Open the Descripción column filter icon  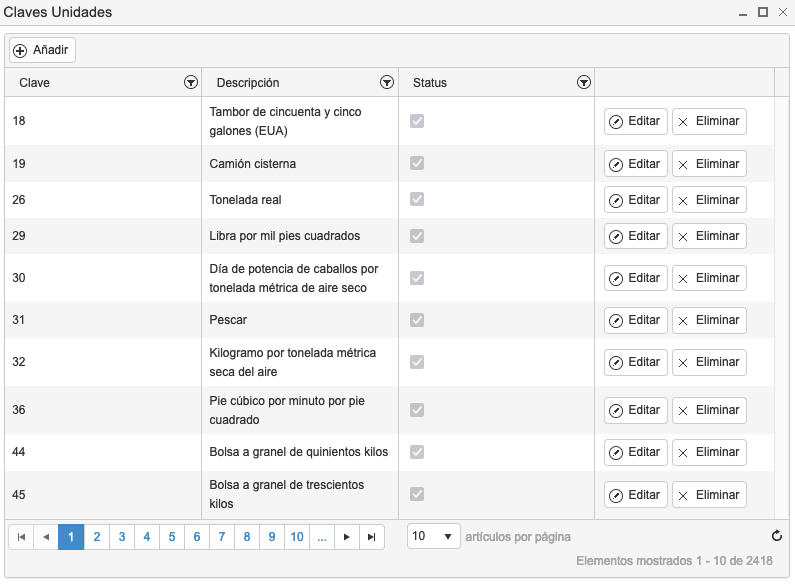[x=387, y=82]
